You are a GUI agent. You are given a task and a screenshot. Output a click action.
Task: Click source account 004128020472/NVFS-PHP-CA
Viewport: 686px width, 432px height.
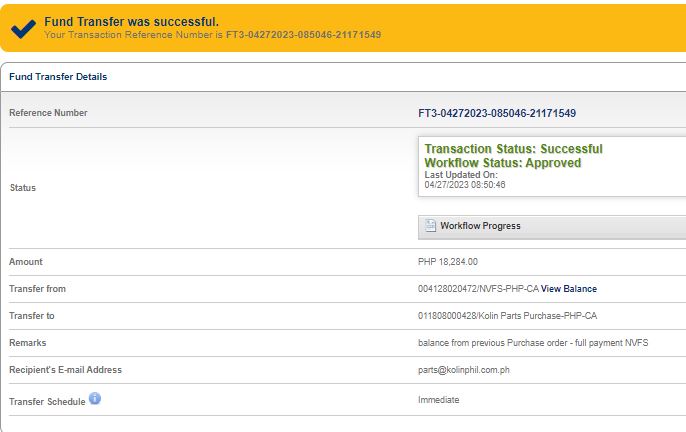pos(478,289)
